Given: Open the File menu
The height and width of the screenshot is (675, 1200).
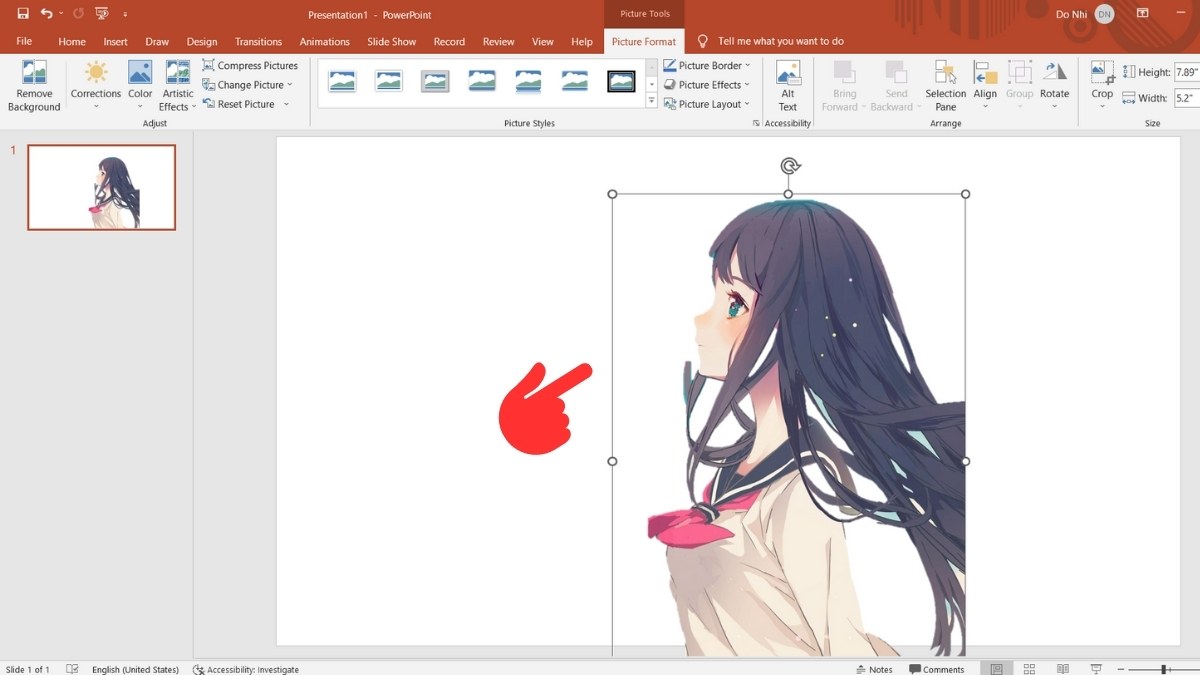Looking at the screenshot, I should tap(24, 42).
